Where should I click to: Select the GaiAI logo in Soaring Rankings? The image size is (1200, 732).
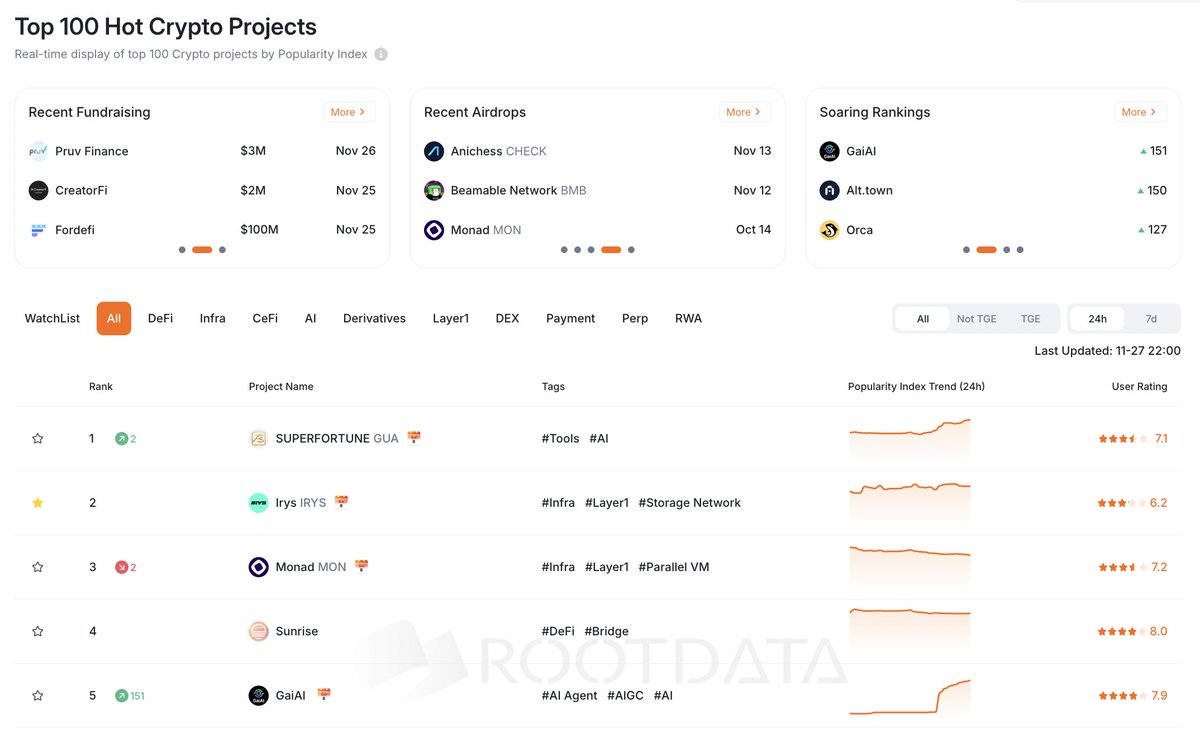tap(829, 150)
